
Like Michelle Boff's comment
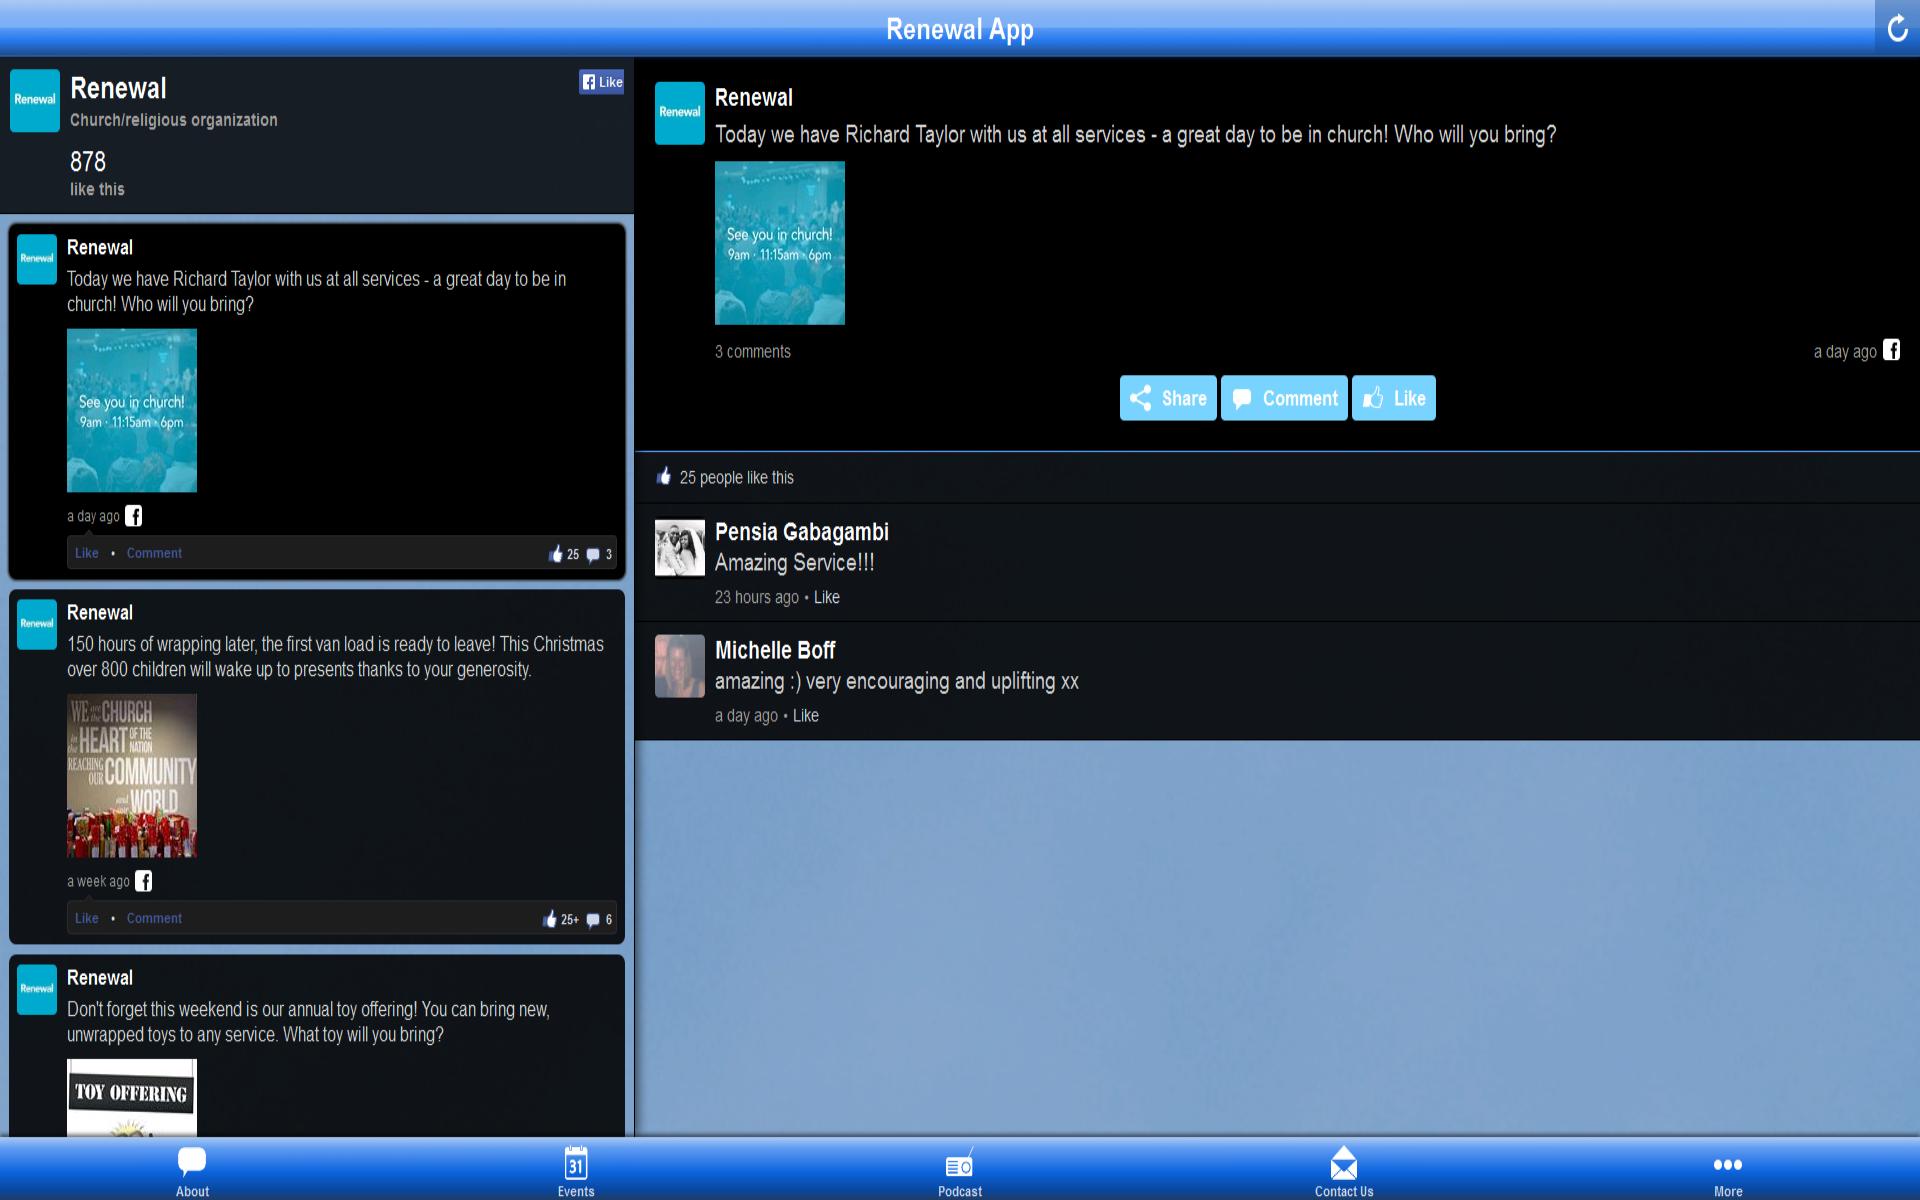tap(805, 715)
